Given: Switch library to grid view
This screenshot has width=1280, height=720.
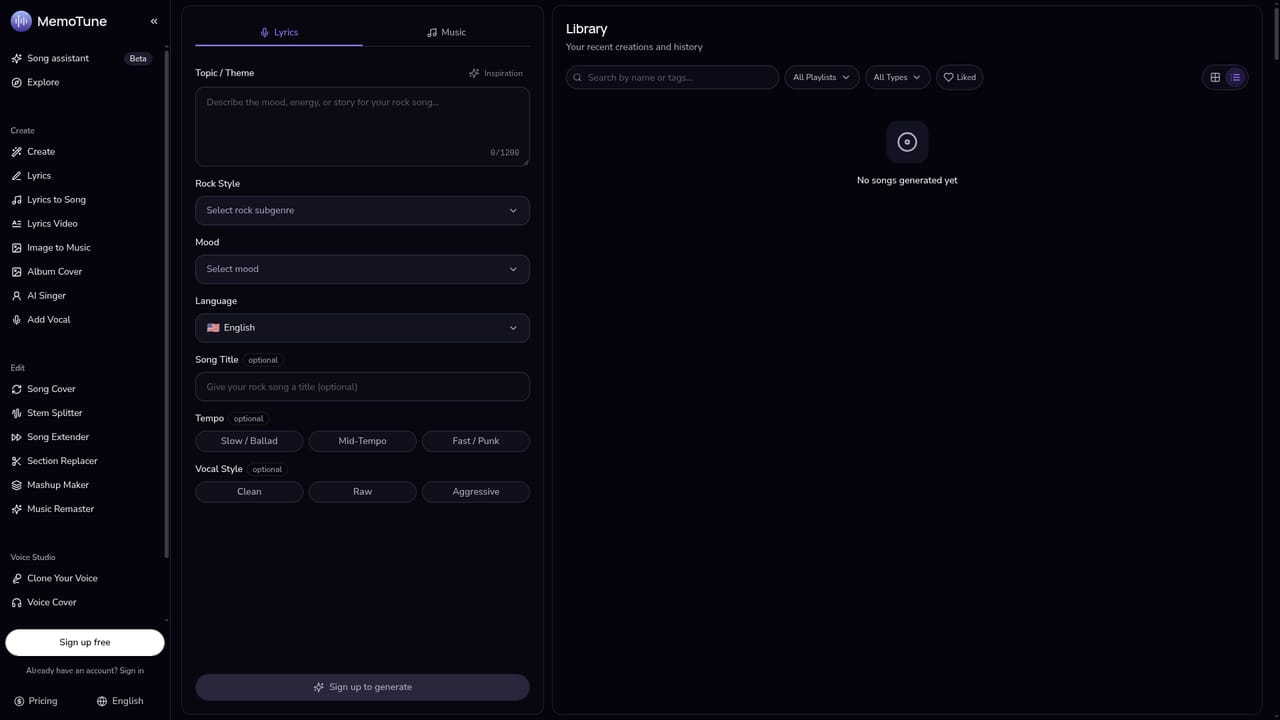Looking at the screenshot, I should 1215,77.
